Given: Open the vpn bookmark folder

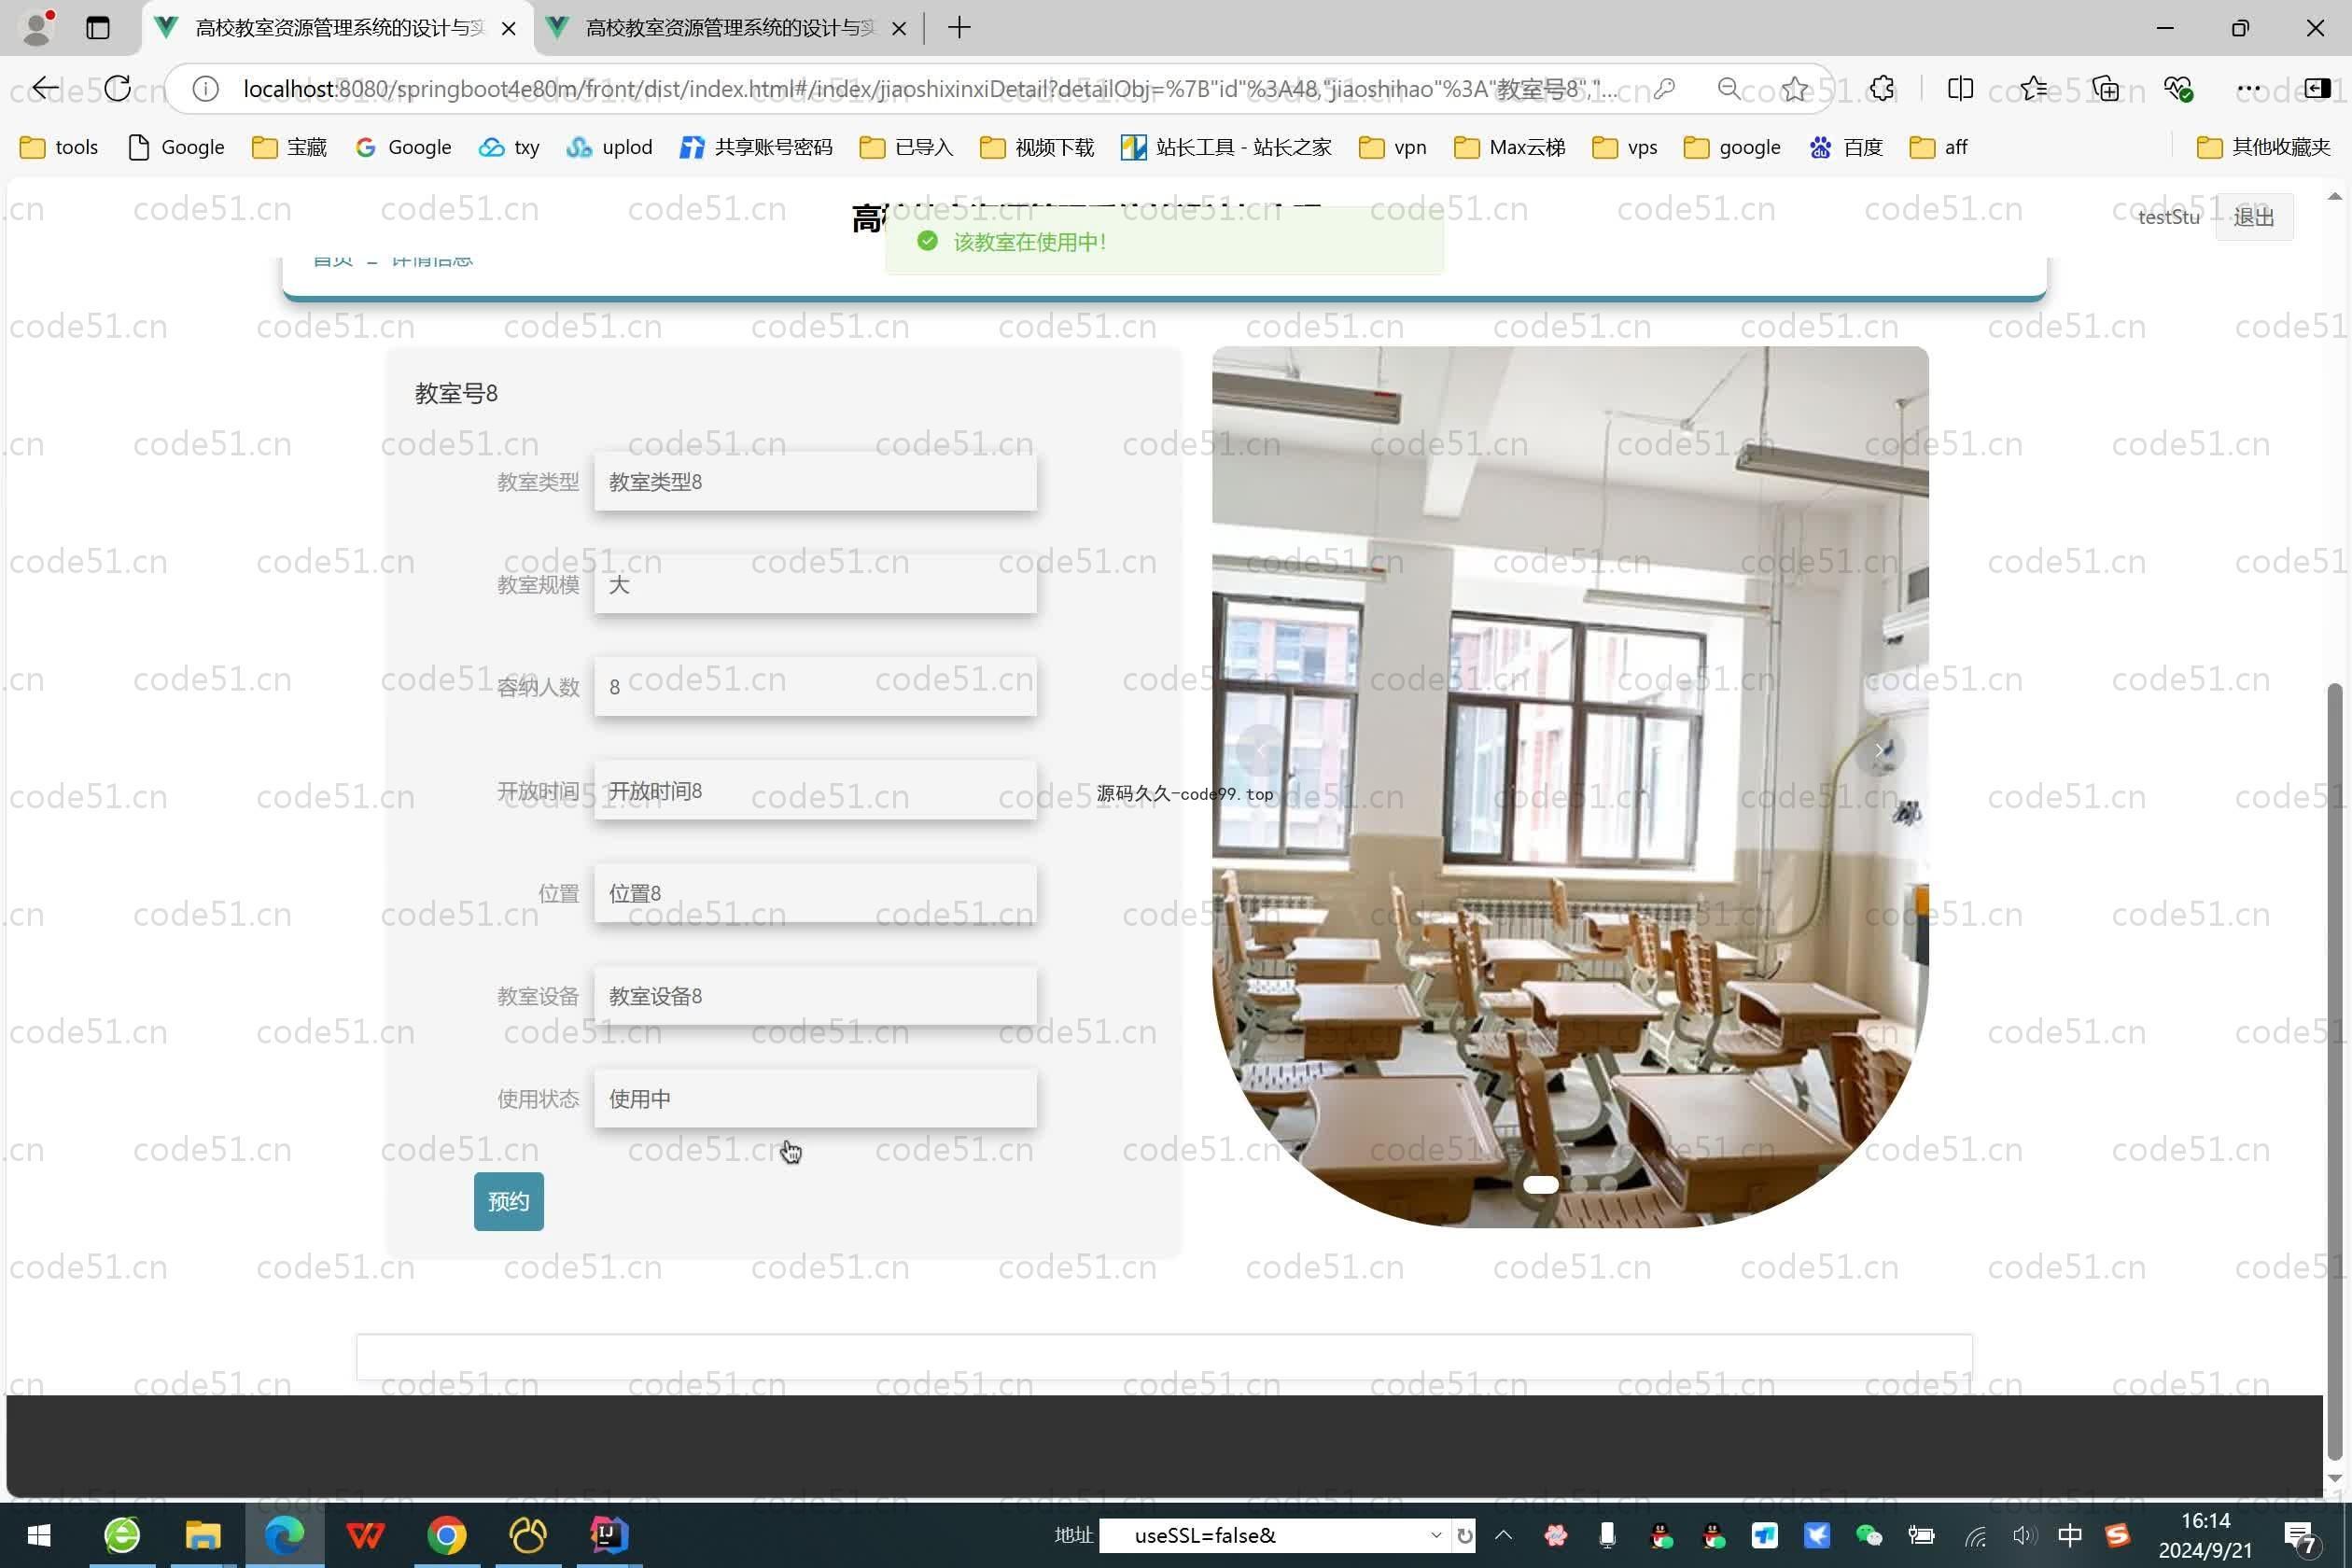Looking at the screenshot, I should (x=1393, y=147).
